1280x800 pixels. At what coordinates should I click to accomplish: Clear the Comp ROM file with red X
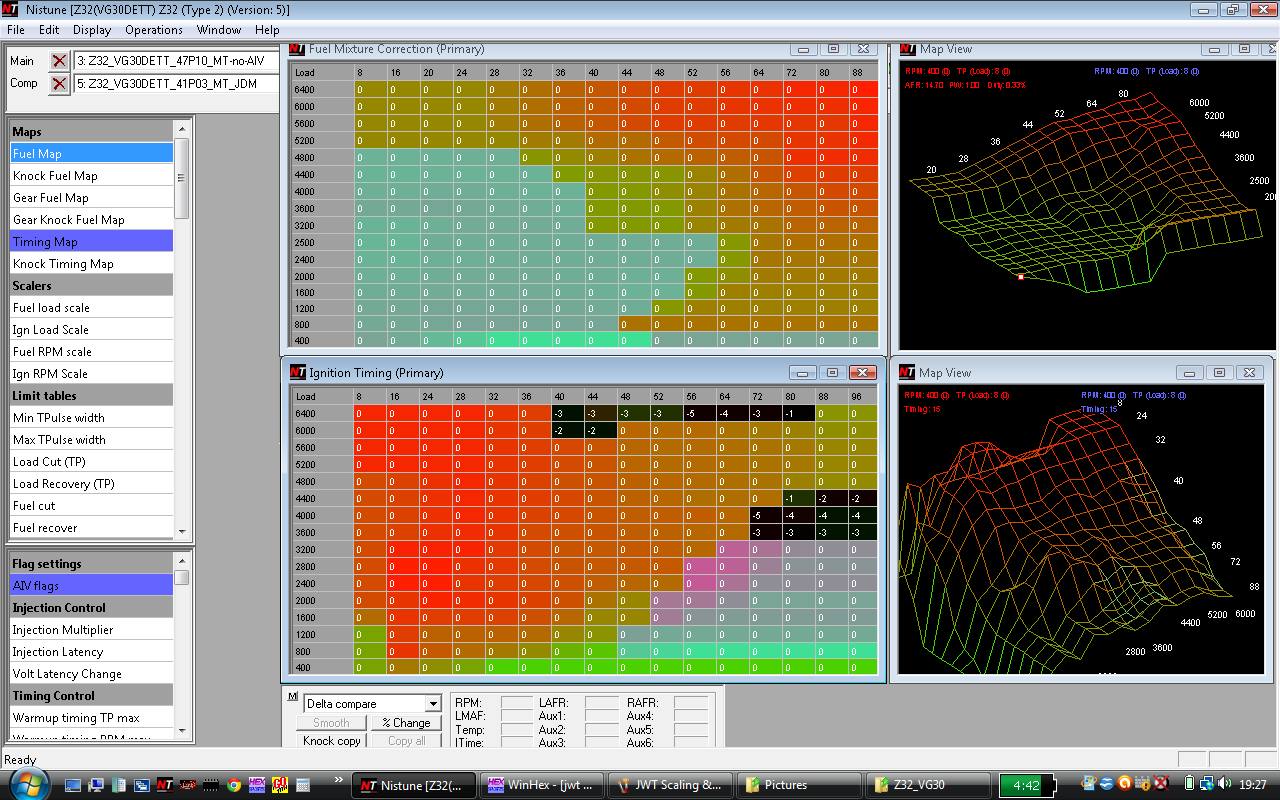(x=59, y=84)
